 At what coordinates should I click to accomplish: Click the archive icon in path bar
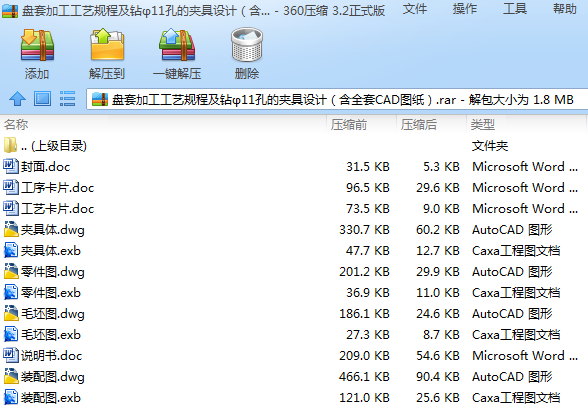(100, 99)
